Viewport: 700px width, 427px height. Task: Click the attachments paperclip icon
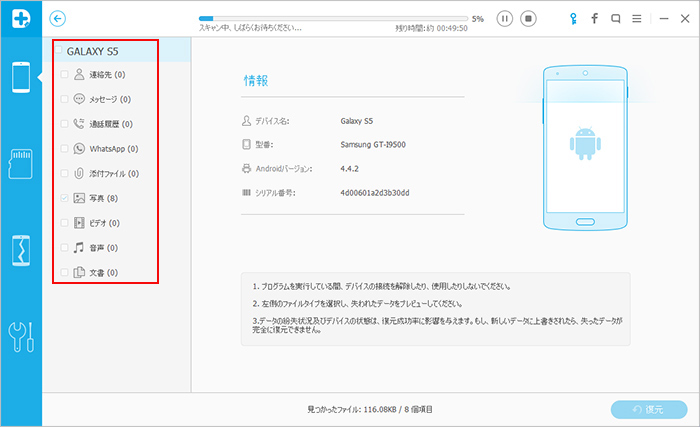(x=79, y=173)
